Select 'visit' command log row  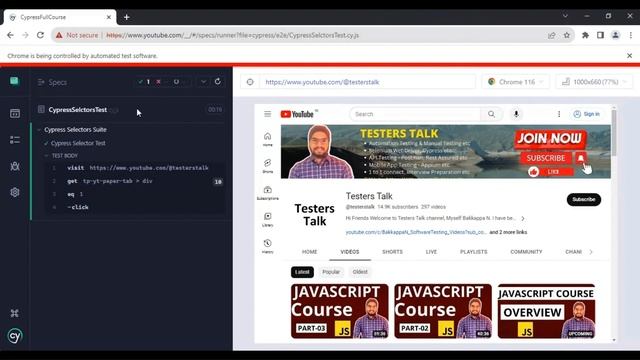coord(135,168)
